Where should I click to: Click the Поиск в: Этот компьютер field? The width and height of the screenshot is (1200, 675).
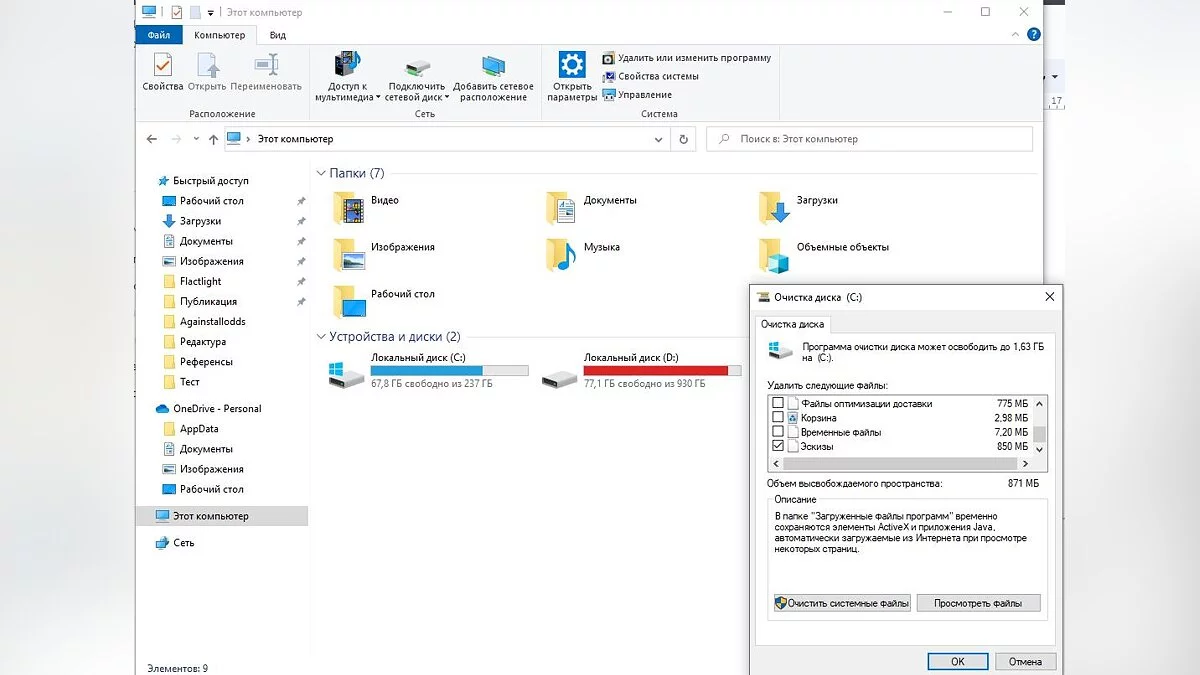tap(870, 140)
